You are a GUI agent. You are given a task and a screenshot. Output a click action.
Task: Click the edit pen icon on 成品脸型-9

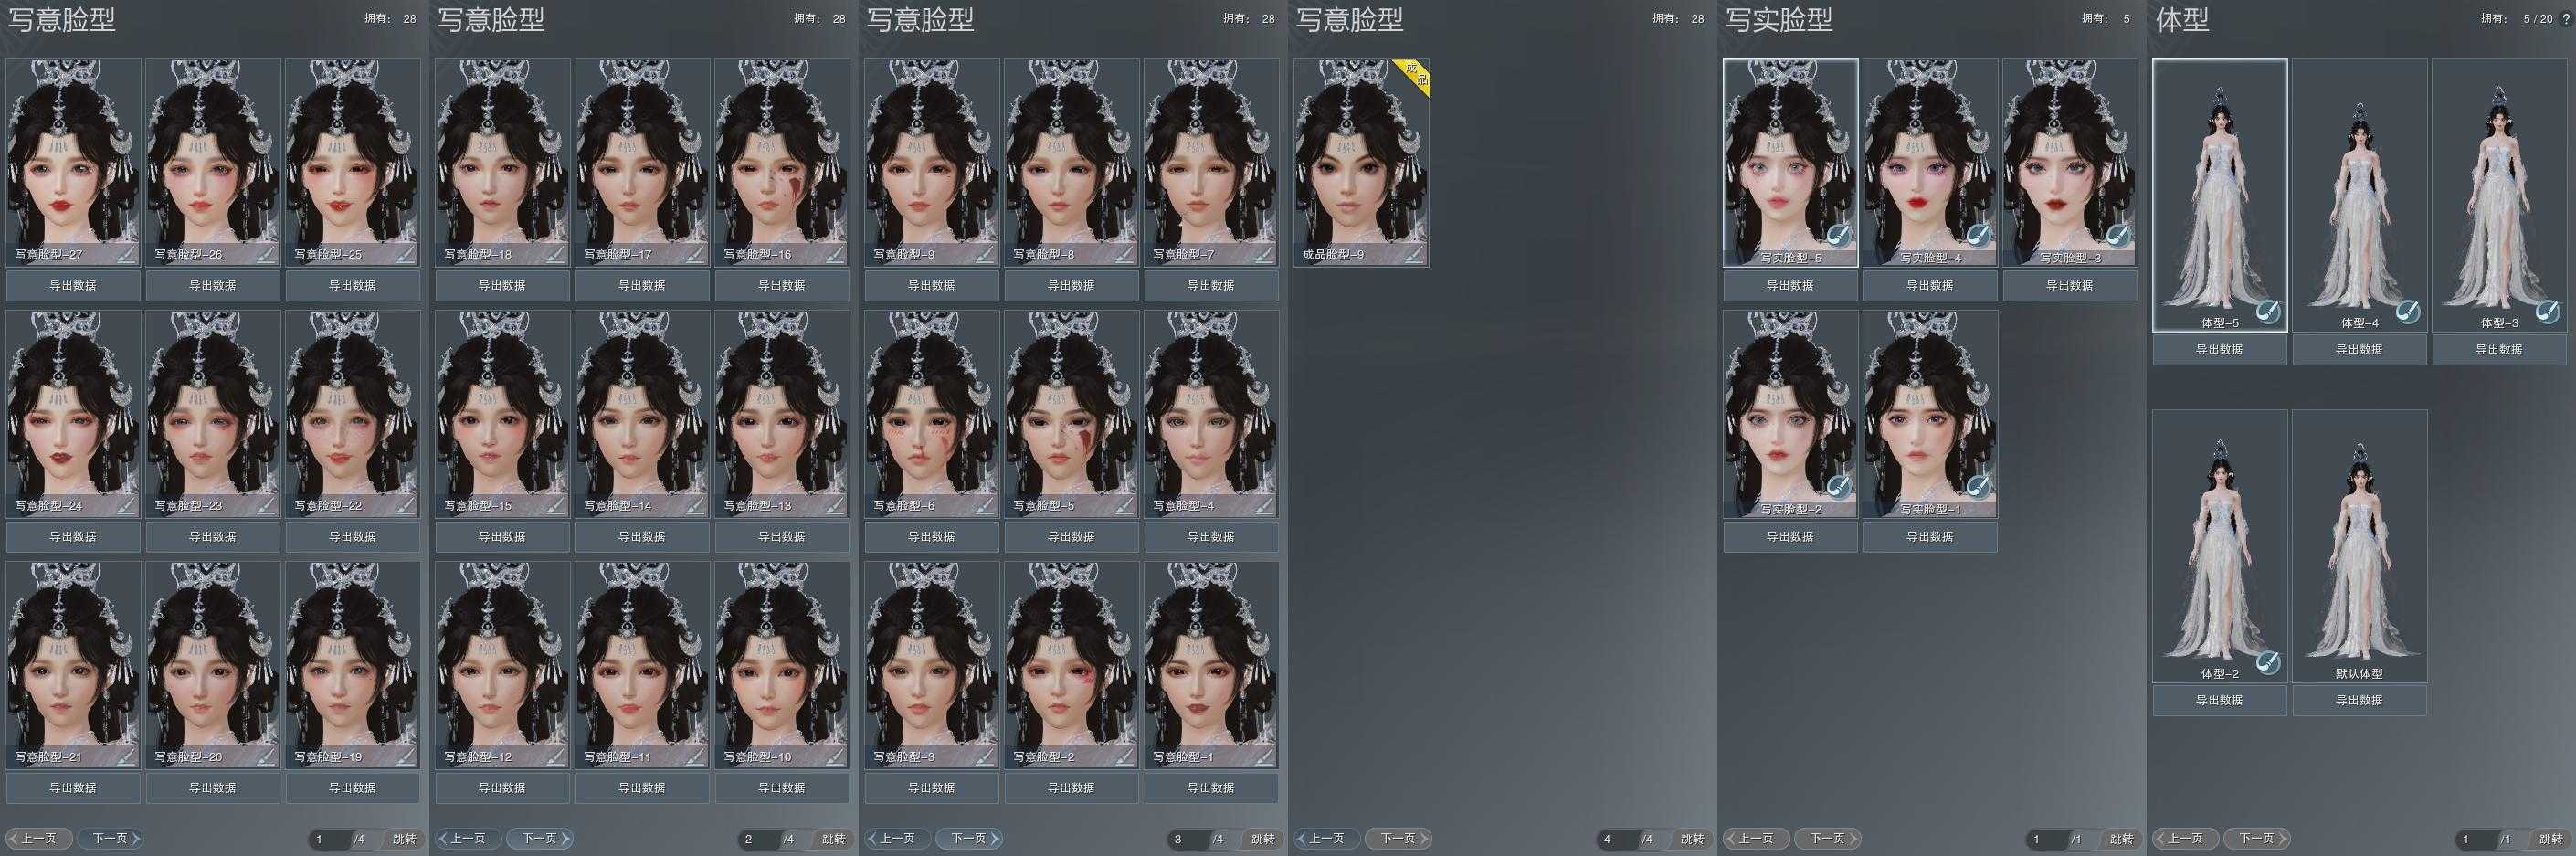[1414, 255]
